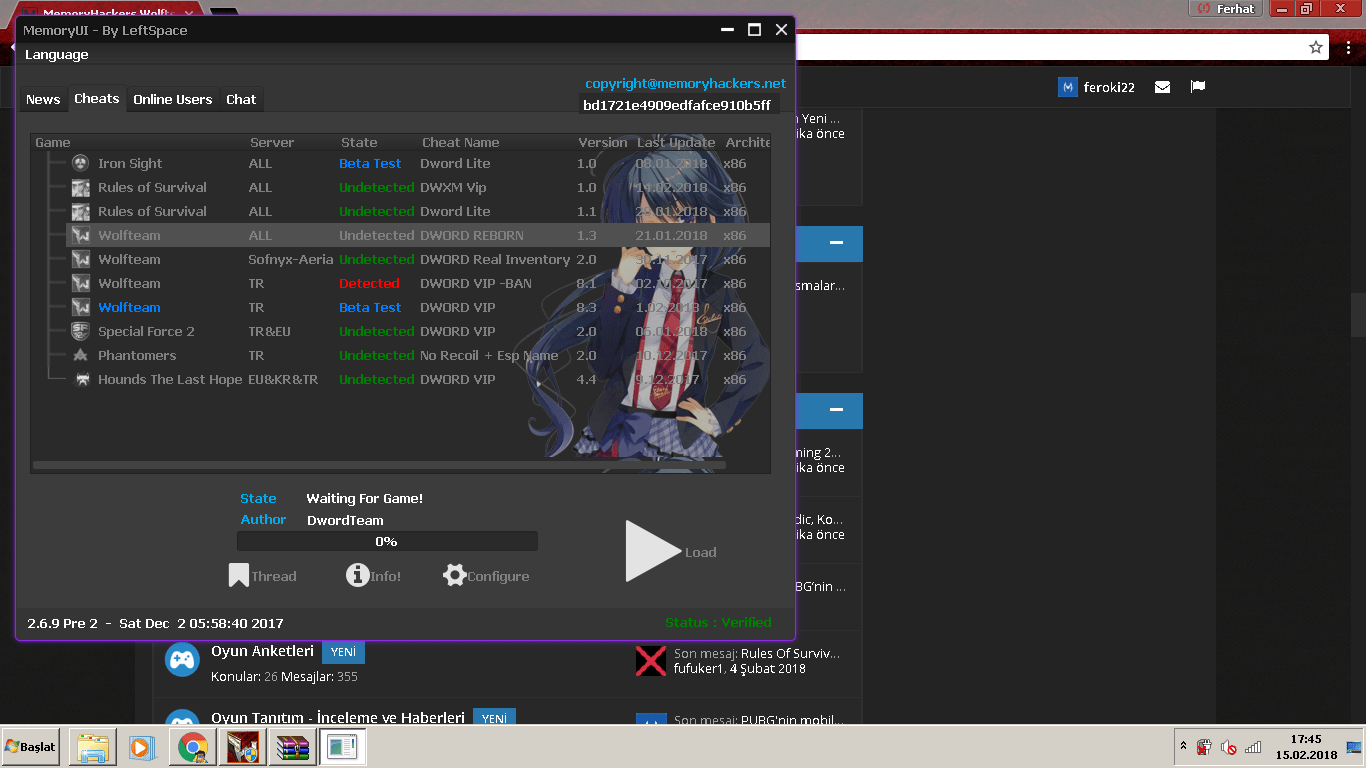This screenshot has width=1366, height=768.
Task: Go to the Chat tab
Action: click(241, 99)
